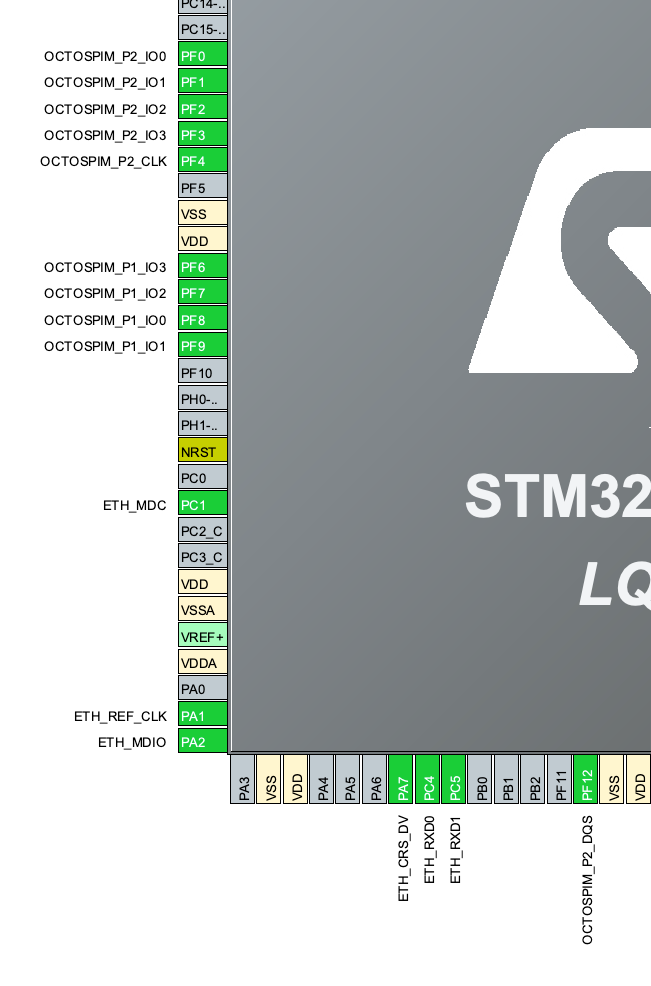Screen dimensions: 651x986
Task: Click the PC5 ETH_RXD1 pin
Action: point(454,780)
